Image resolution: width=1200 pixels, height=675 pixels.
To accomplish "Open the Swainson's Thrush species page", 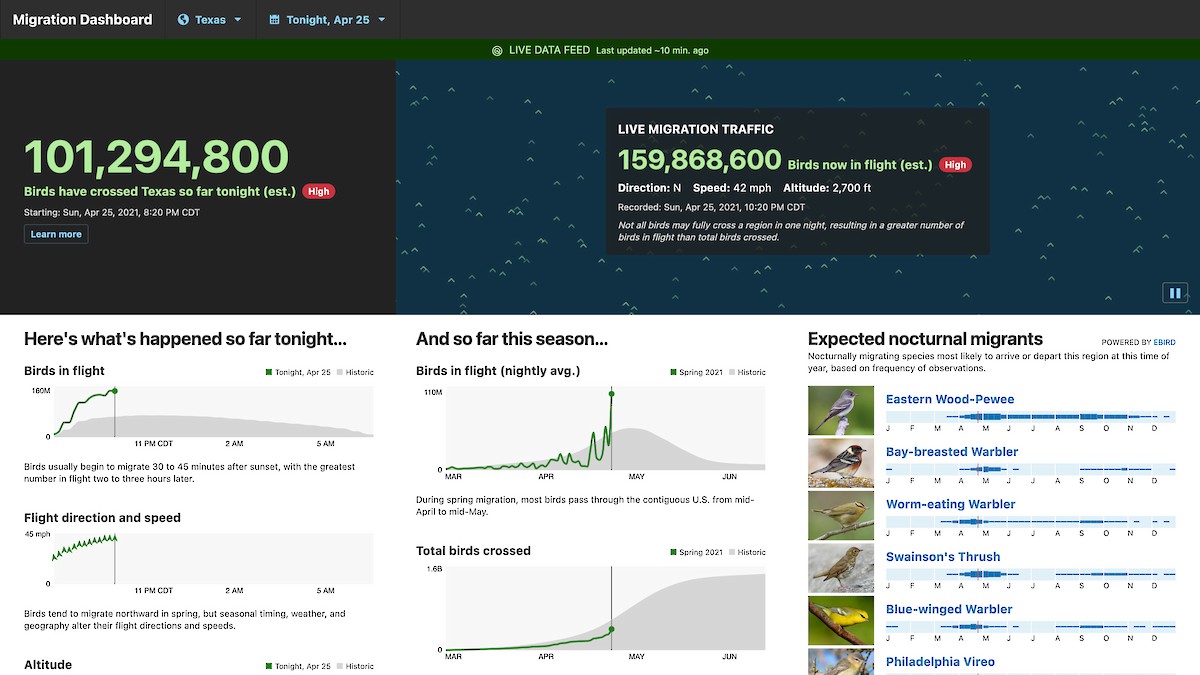I will click(x=943, y=556).
